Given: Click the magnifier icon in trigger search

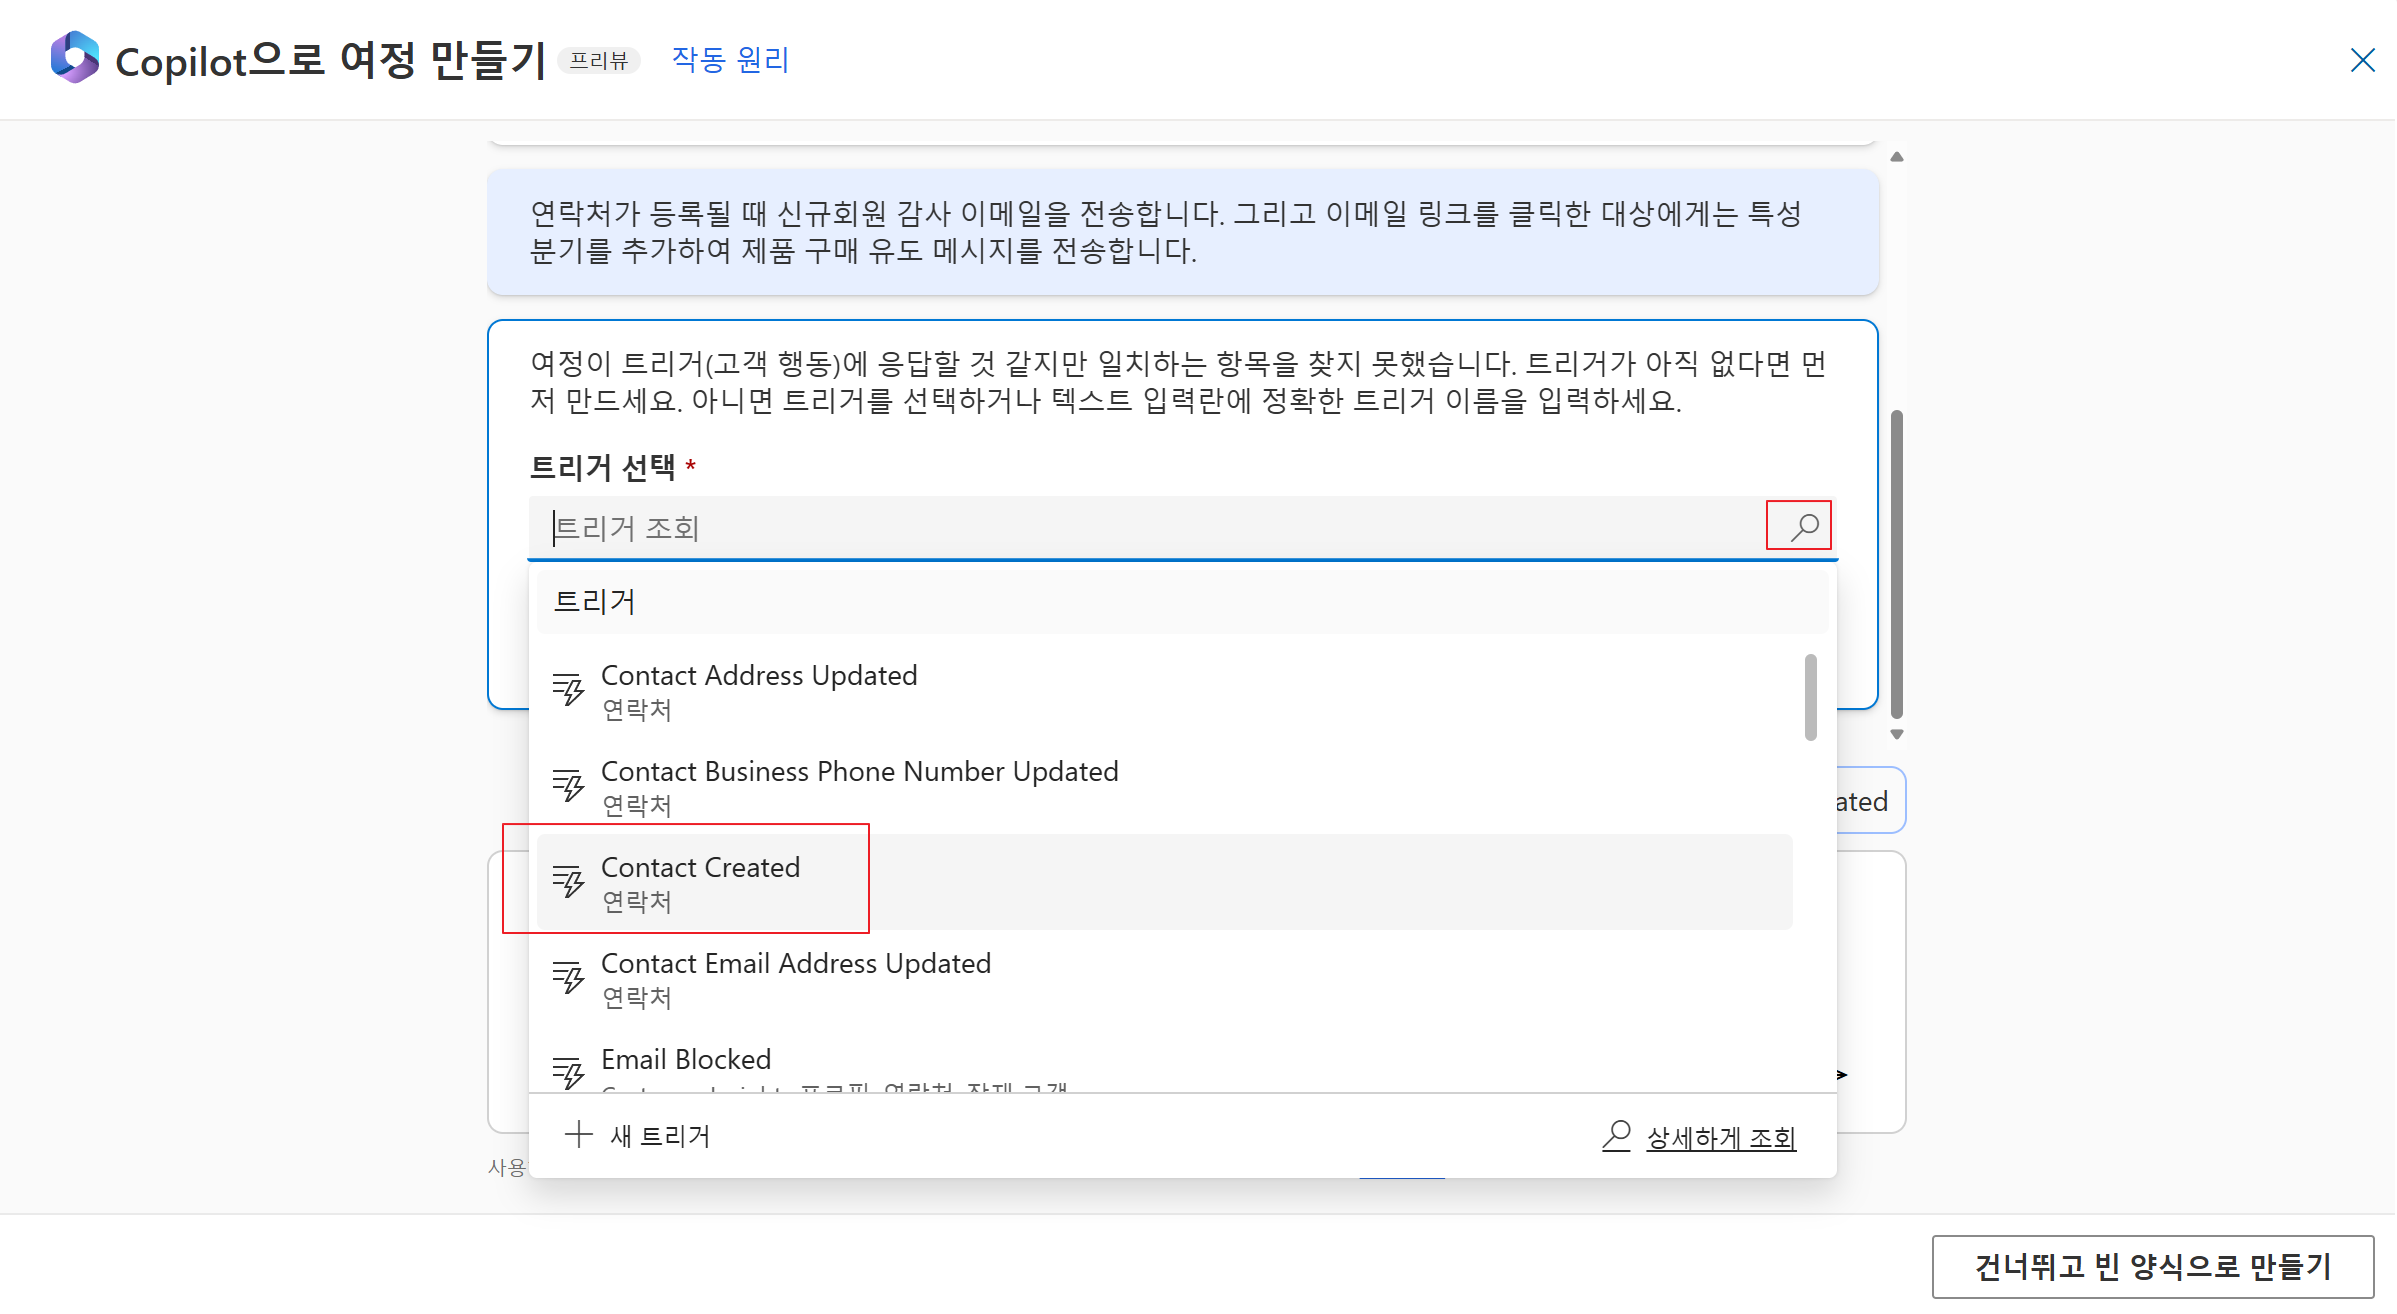Looking at the screenshot, I should point(1803,526).
